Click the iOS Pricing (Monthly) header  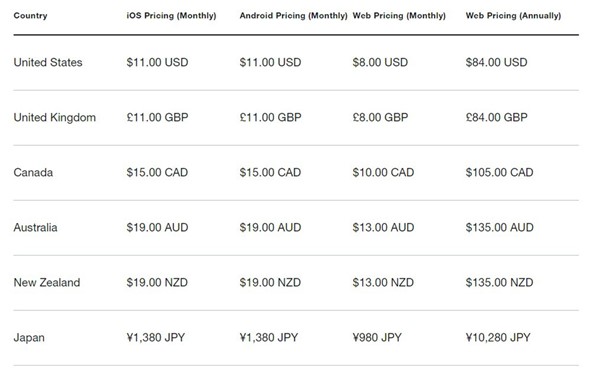171,16
